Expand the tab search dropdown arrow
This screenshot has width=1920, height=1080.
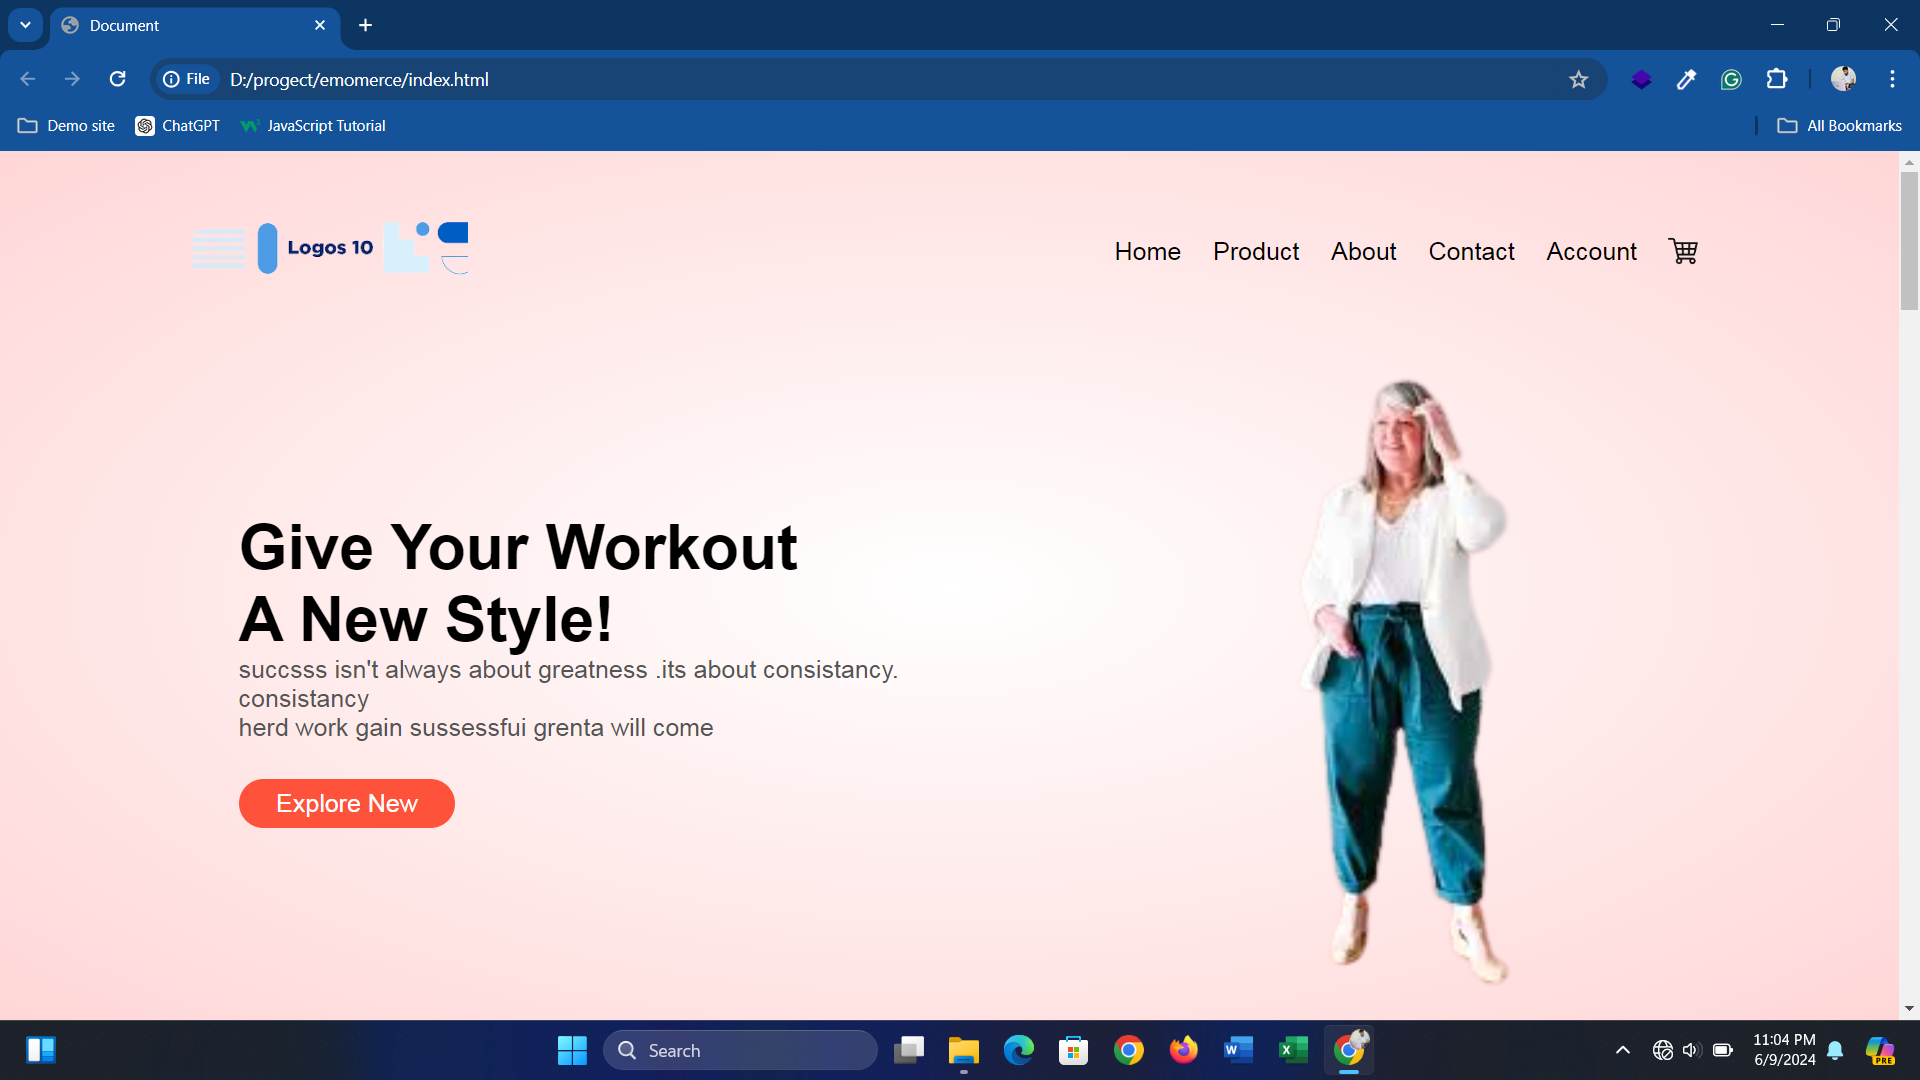point(25,25)
